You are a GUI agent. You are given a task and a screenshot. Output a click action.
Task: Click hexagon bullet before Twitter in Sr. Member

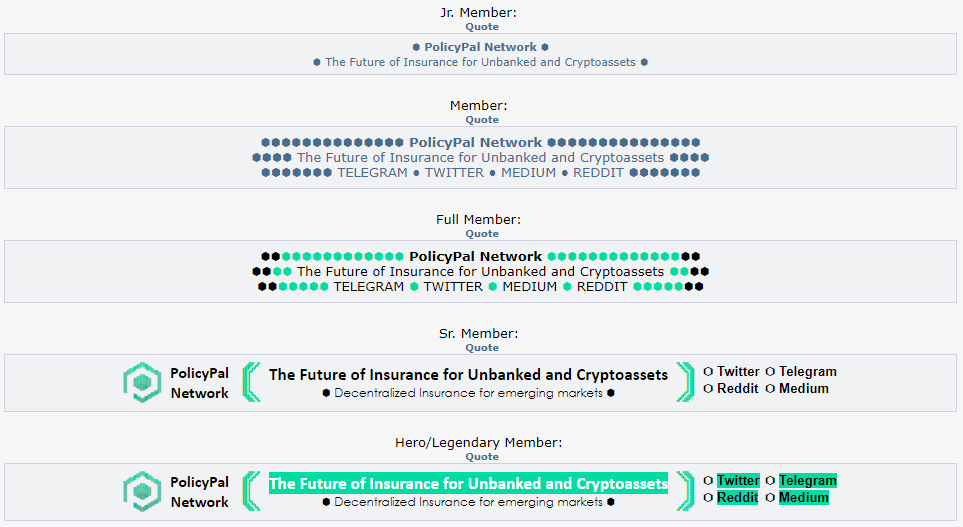(x=708, y=372)
